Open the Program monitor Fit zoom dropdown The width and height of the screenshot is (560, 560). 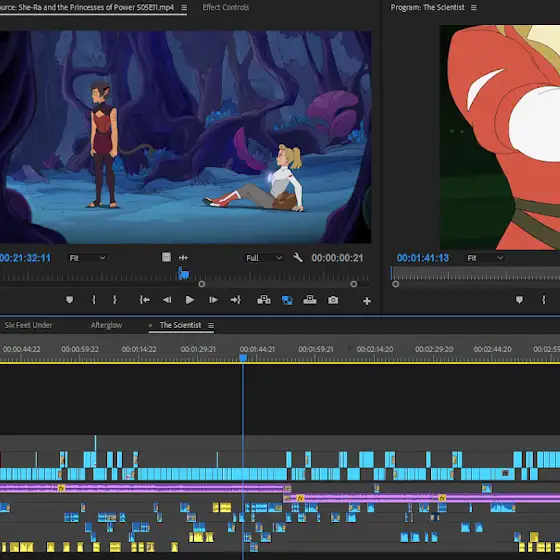tap(485, 258)
